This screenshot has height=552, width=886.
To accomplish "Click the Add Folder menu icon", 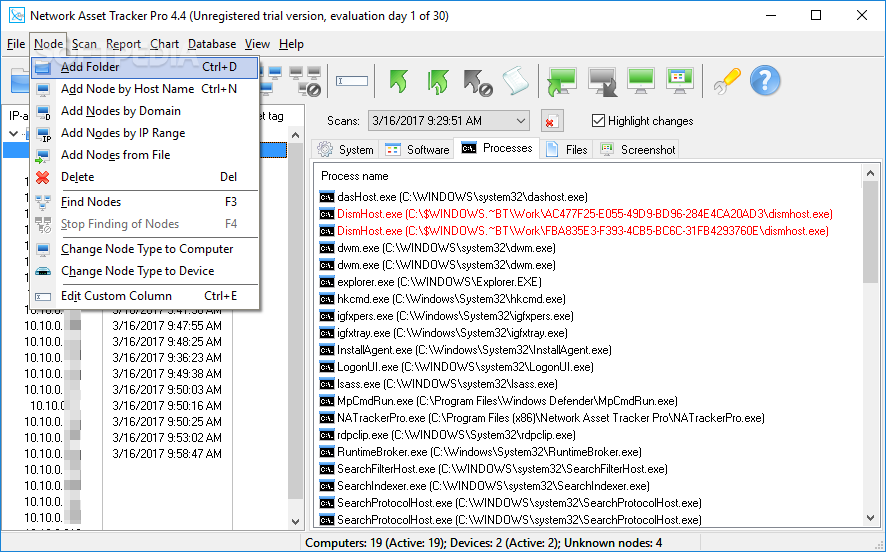I will 43,67.
